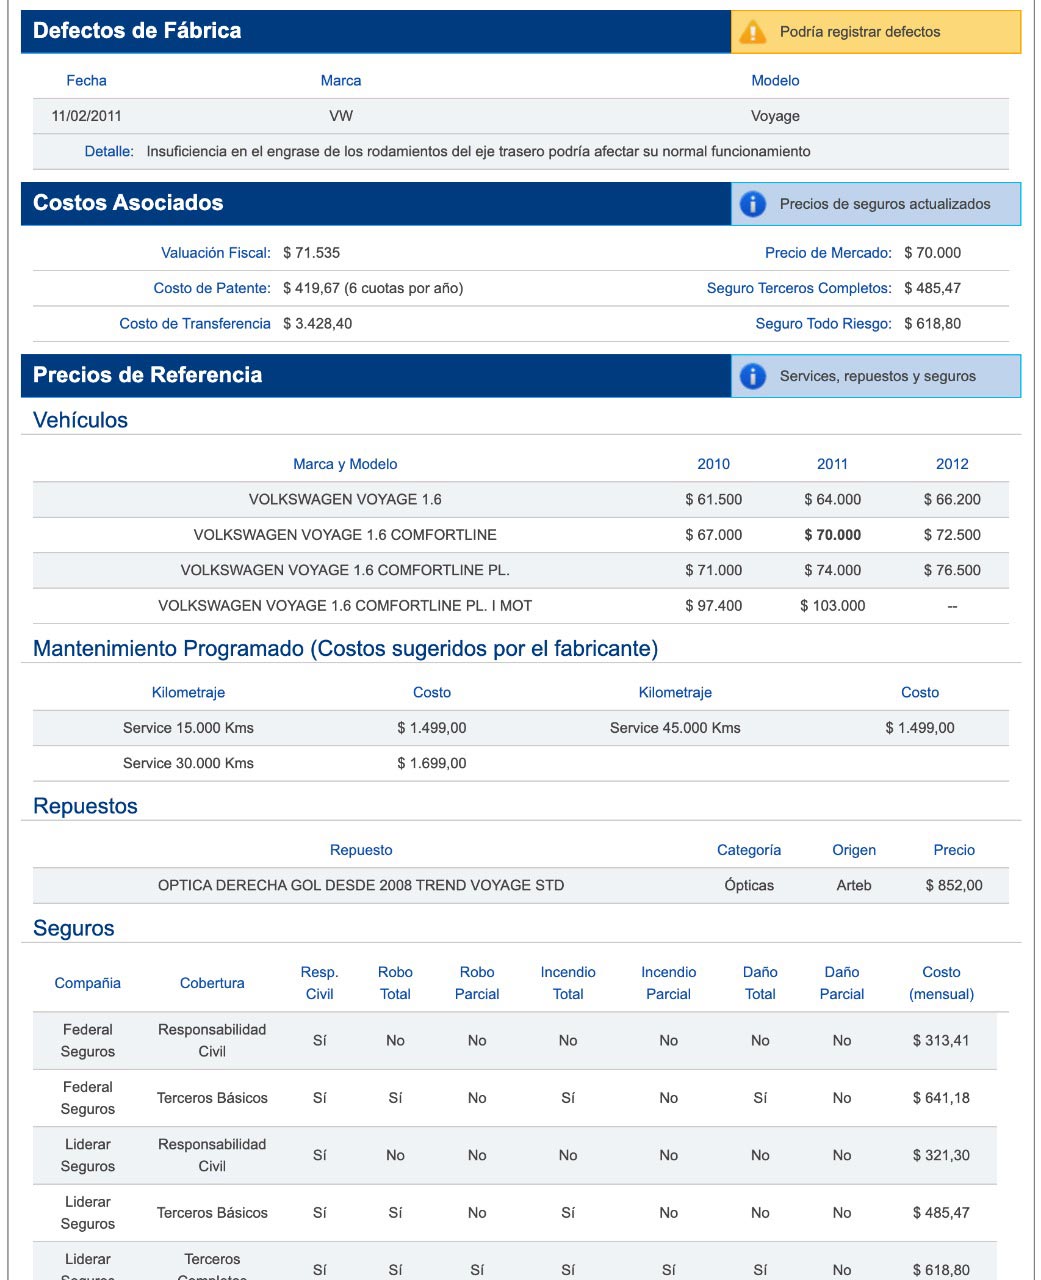The image size is (1041, 1280).
Task: Click the 2012 year column header
Action: click(952, 464)
